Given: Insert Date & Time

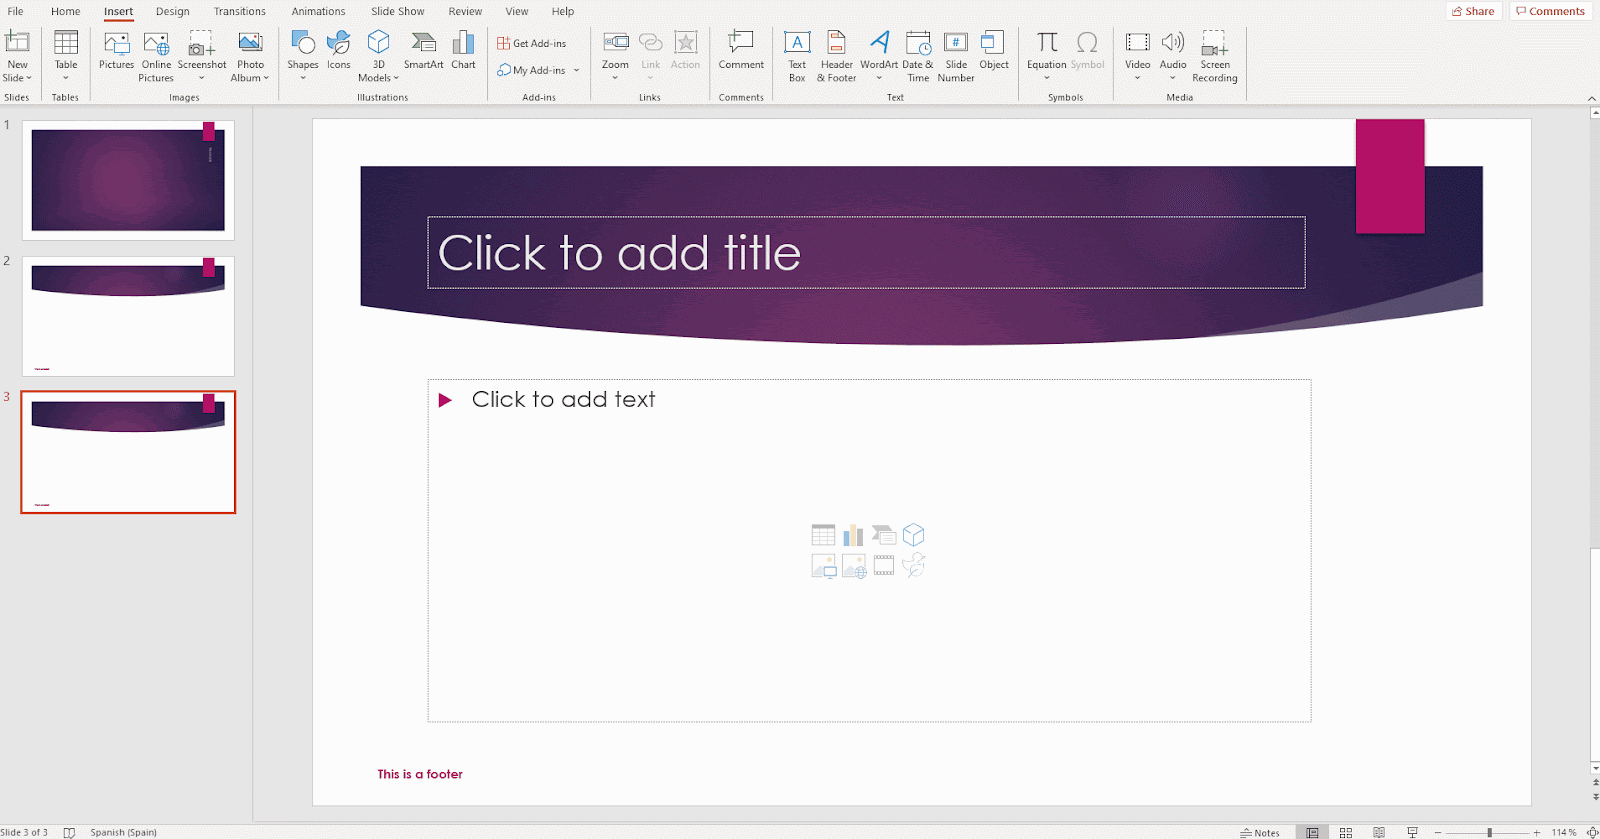Looking at the screenshot, I should click(x=918, y=57).
